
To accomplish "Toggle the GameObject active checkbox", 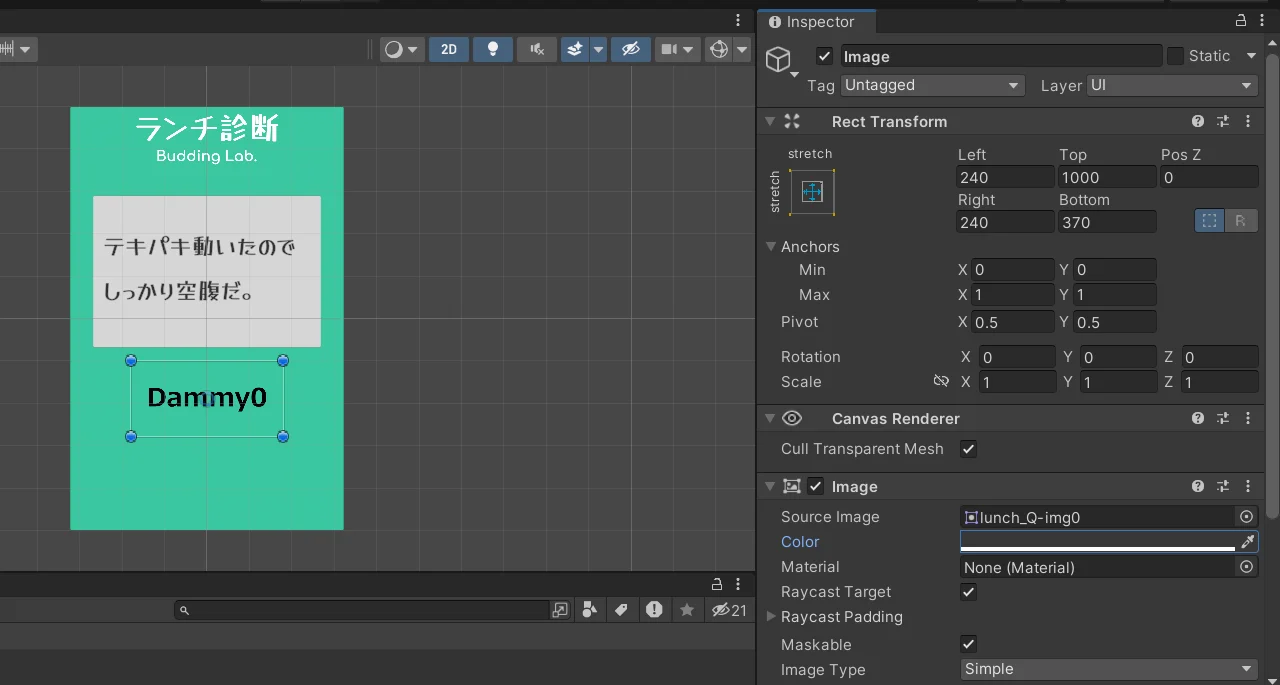I will [x=824, y=56].
